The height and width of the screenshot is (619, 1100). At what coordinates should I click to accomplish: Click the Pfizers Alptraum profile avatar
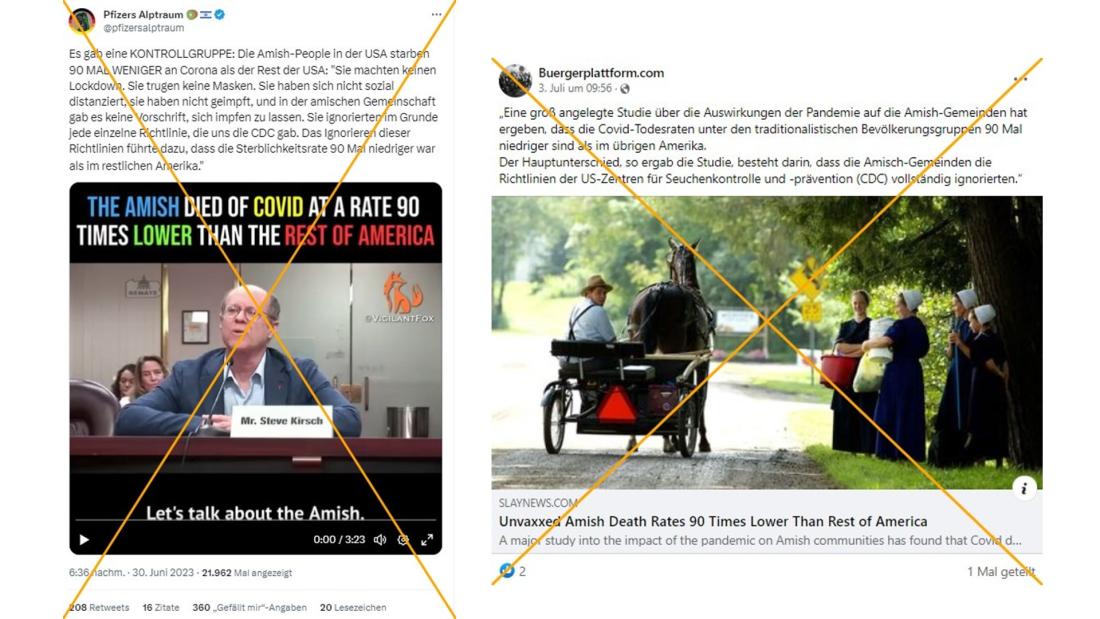tap(82, 21)
